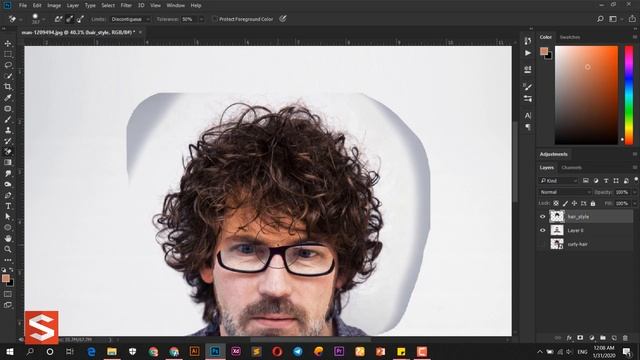The image size is (640, 360).
Task: Enable Protect Foreground Color checkbox
Action: click(x=215, y=19)
